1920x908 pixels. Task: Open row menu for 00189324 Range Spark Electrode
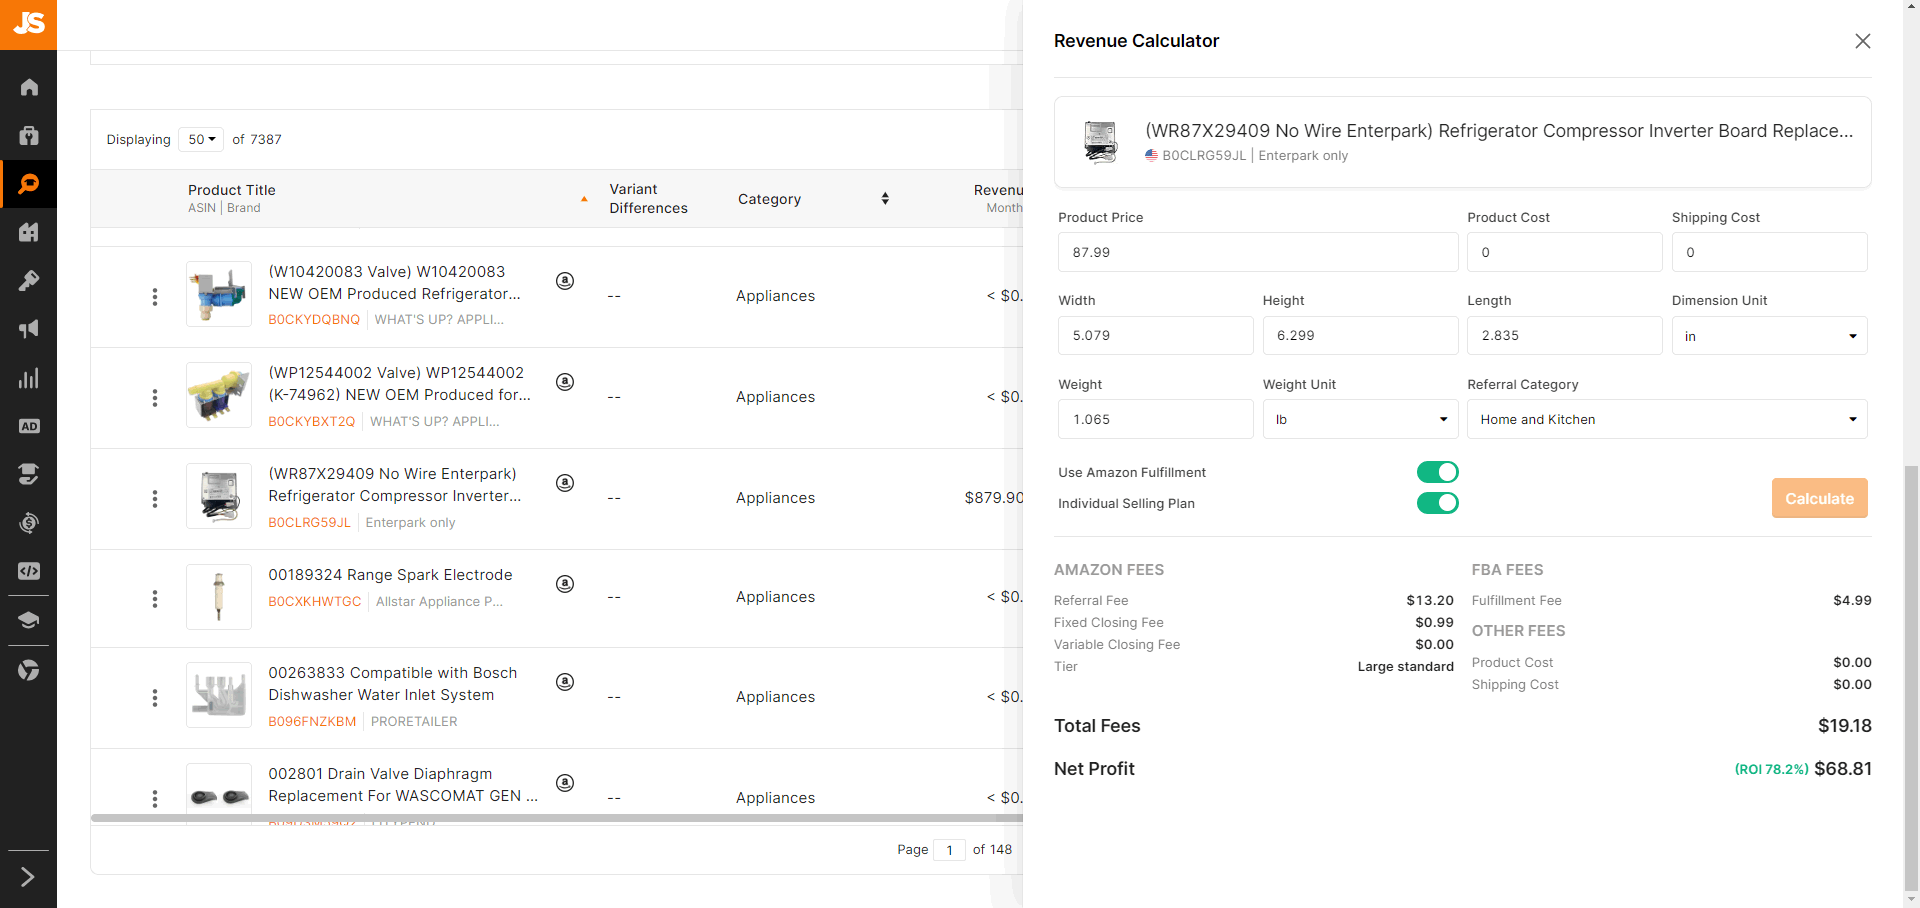tap(154, 599)
